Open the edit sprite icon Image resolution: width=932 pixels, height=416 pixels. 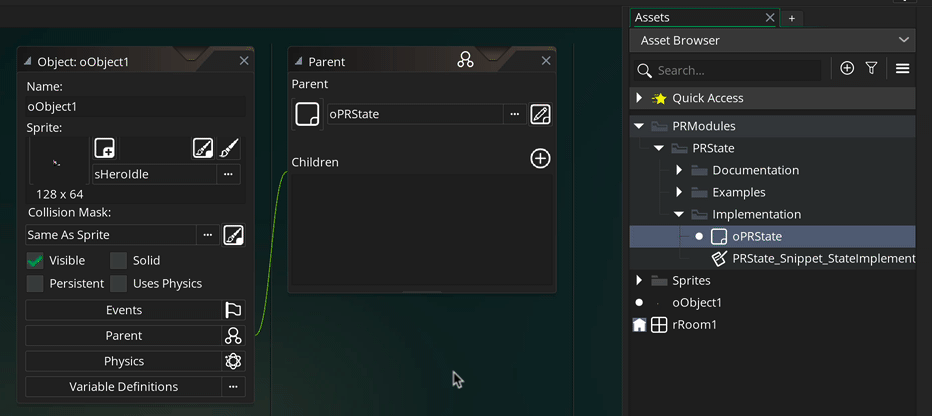pos(203,149)
